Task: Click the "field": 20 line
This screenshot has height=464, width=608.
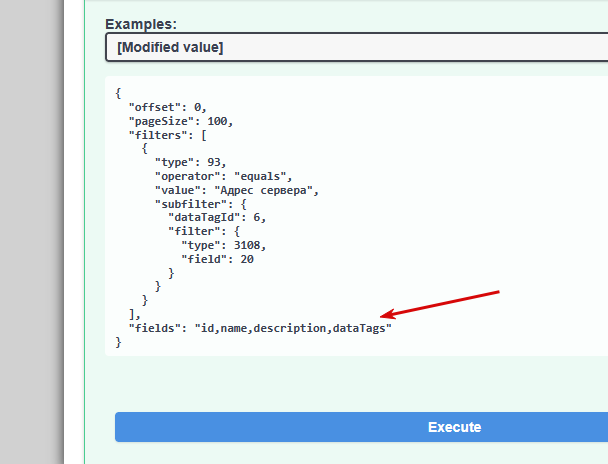Action: tap(218, 259)
